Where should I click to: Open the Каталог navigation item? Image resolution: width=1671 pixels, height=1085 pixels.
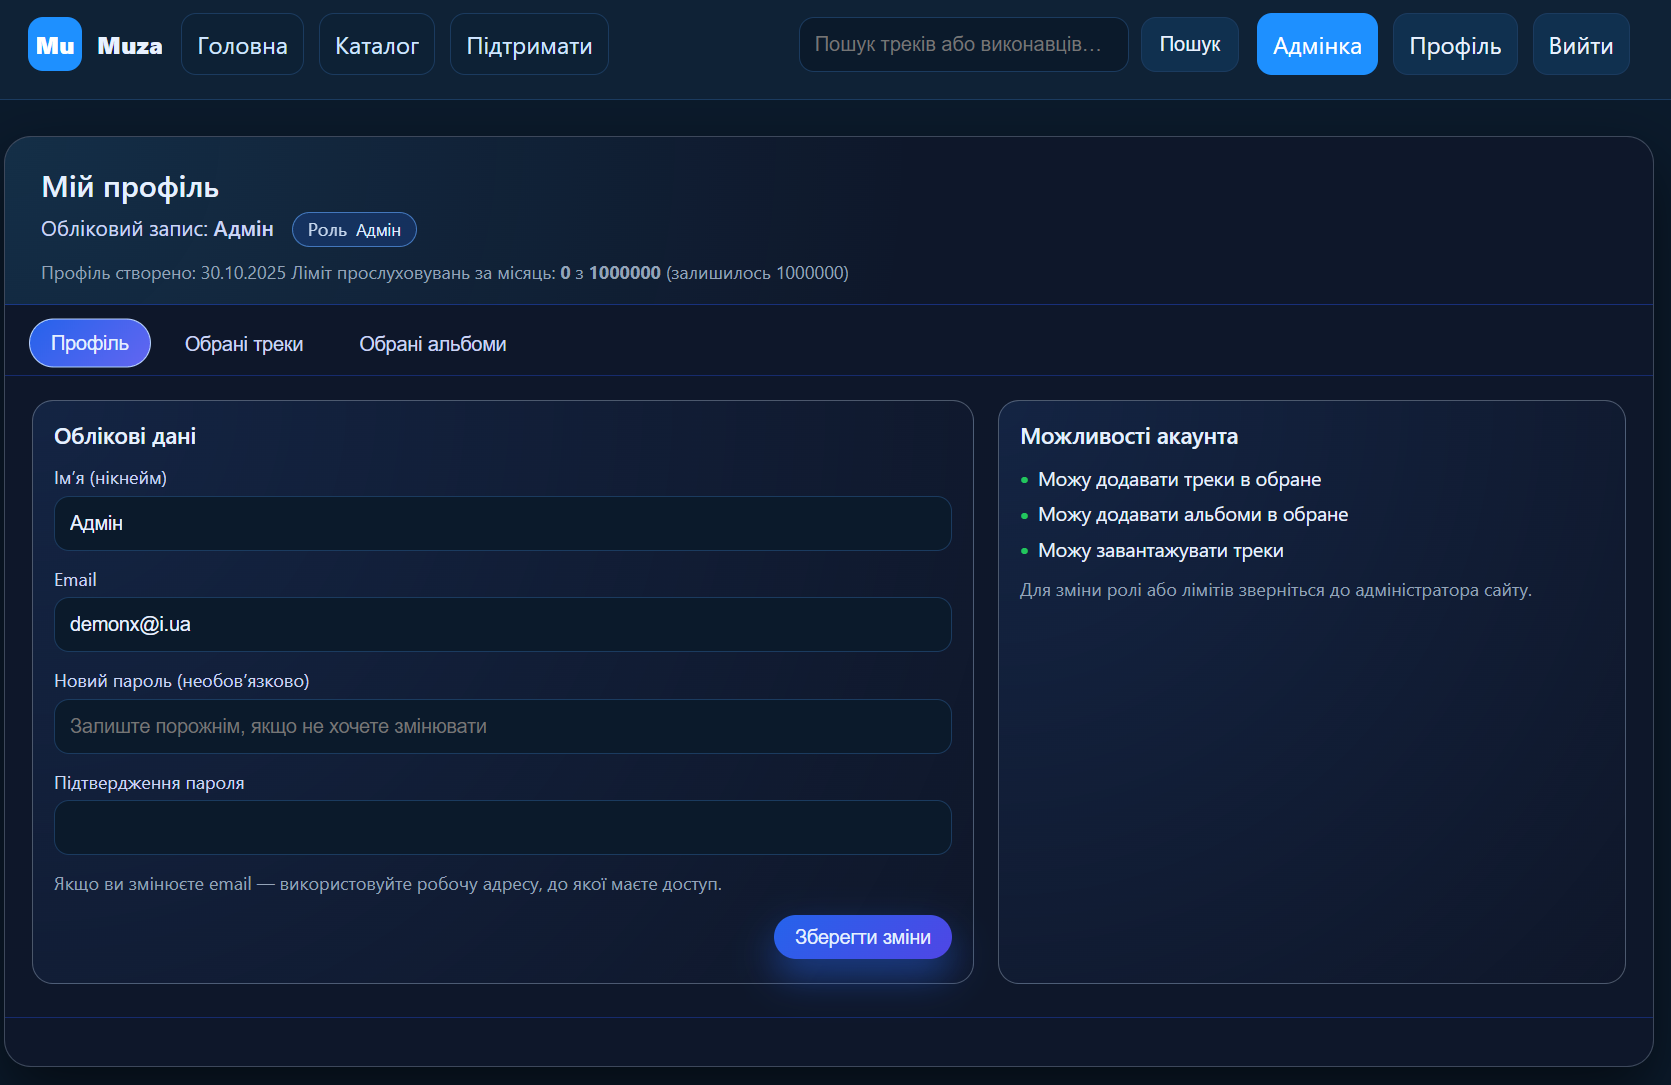tap(377, 45)
